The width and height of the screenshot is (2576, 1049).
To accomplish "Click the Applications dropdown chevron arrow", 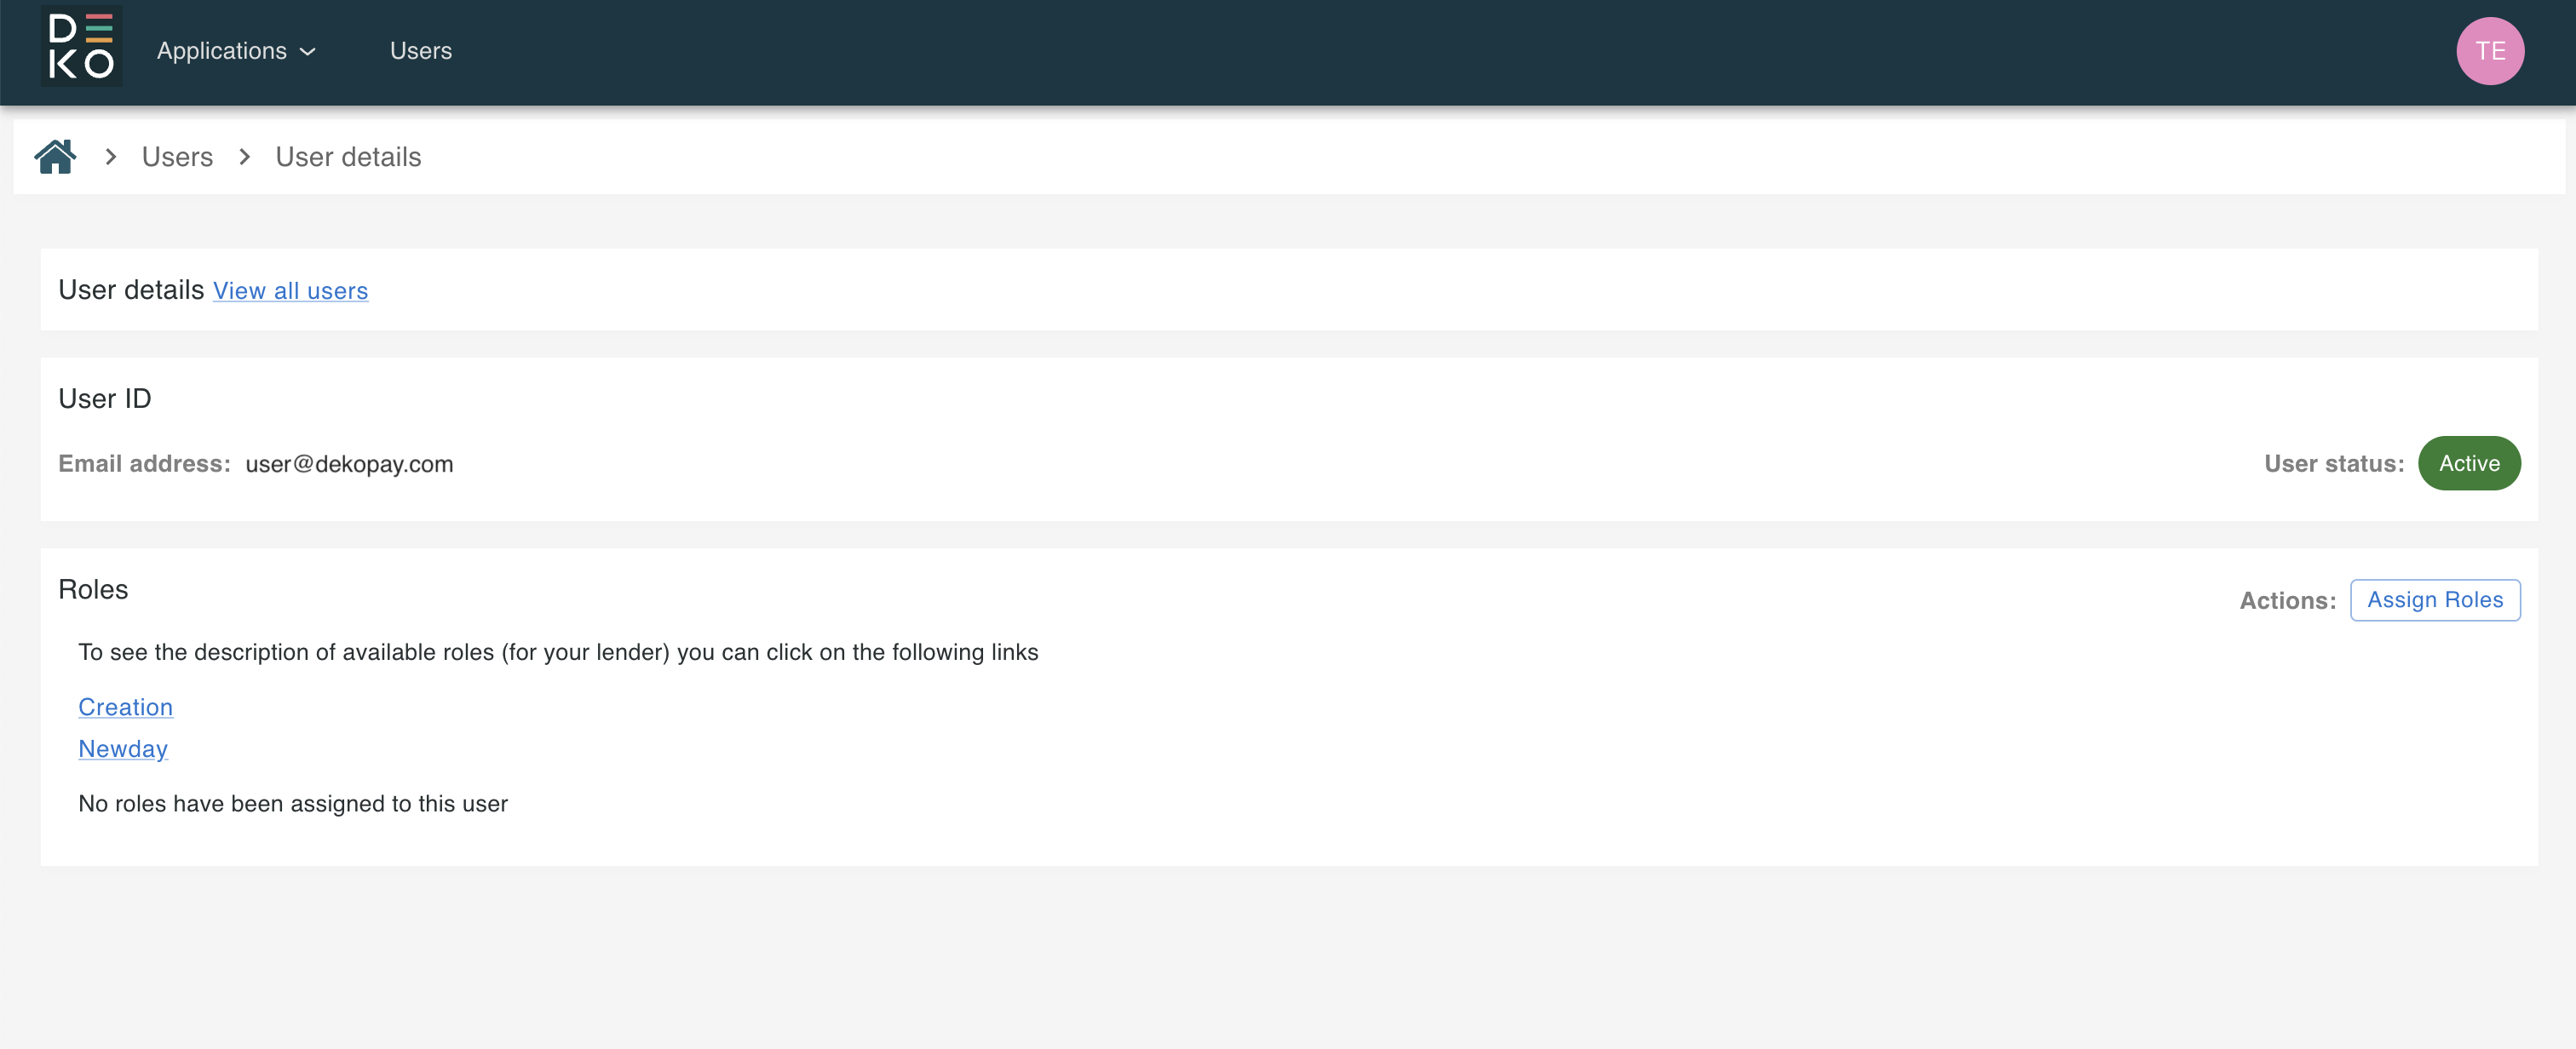I will click(x=308, y=52).
